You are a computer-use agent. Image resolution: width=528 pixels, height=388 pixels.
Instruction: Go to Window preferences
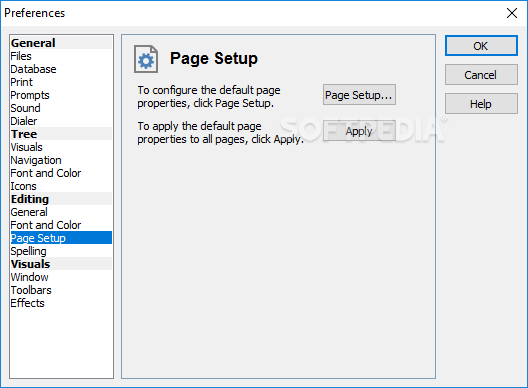tap(61, 277)
